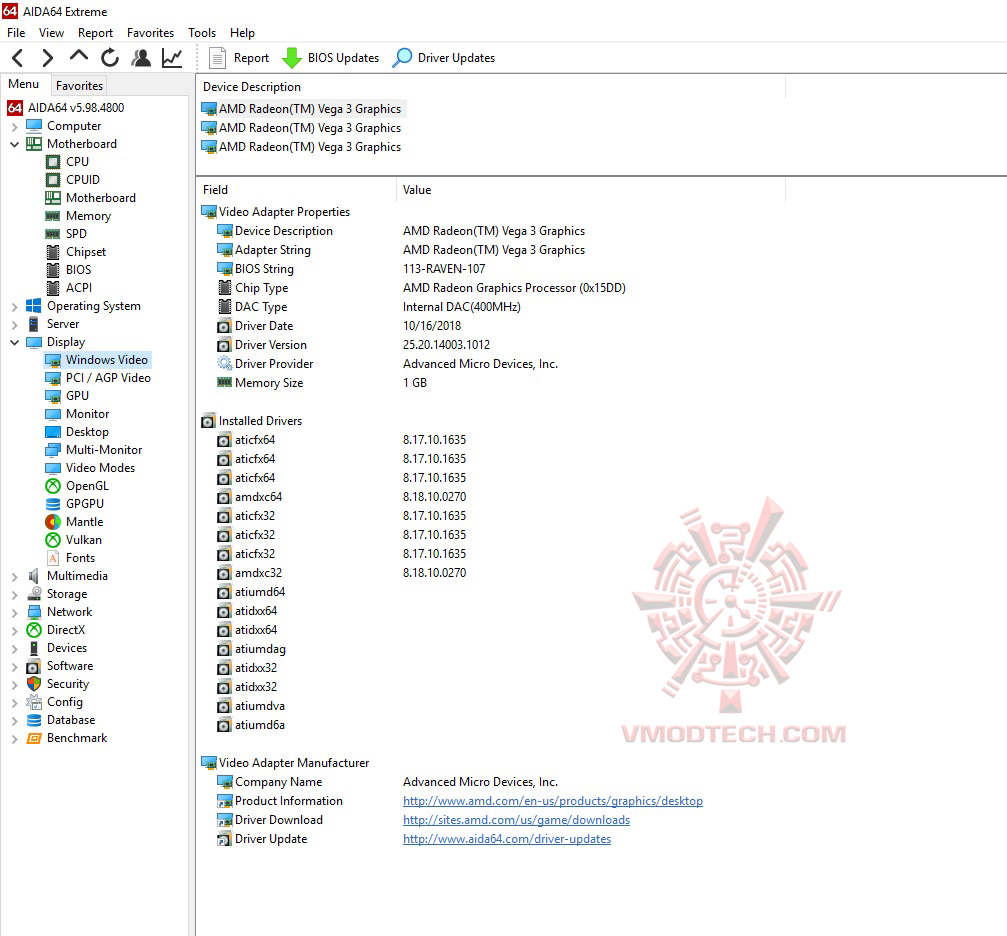Viewport: 1007px width, 936px height.
Task: Open the AMD product information link
Action: point(552,801)
